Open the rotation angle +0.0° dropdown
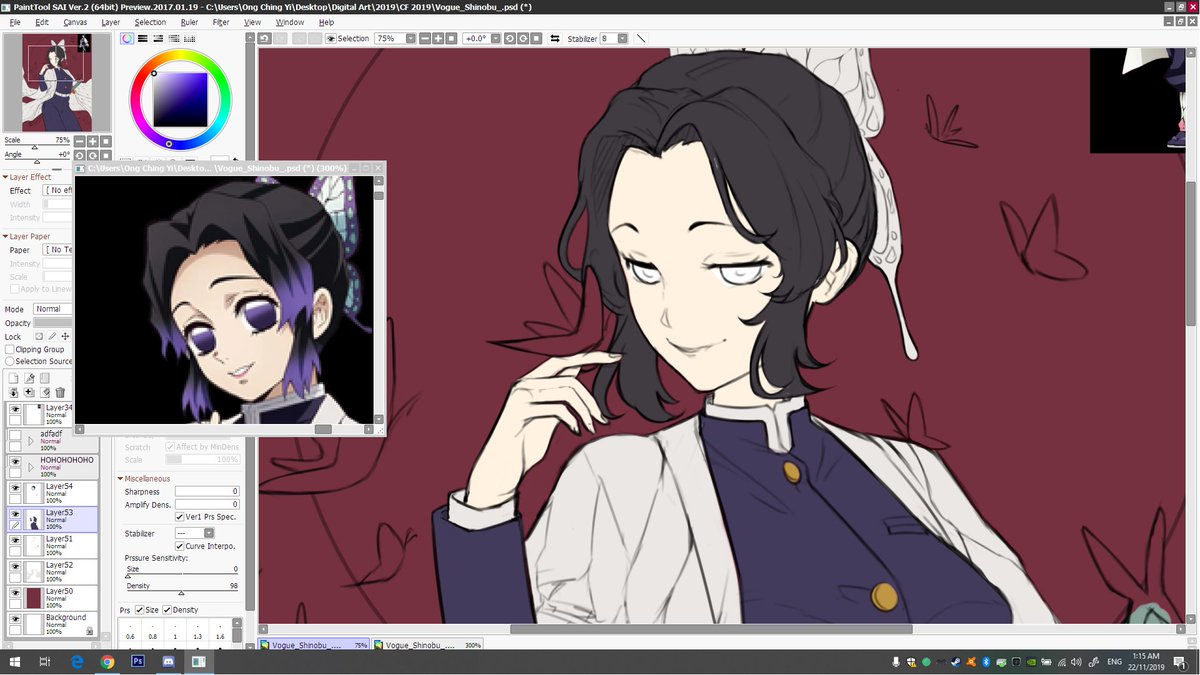Screen dimensions: 1200x675 (x=495, y=38)
